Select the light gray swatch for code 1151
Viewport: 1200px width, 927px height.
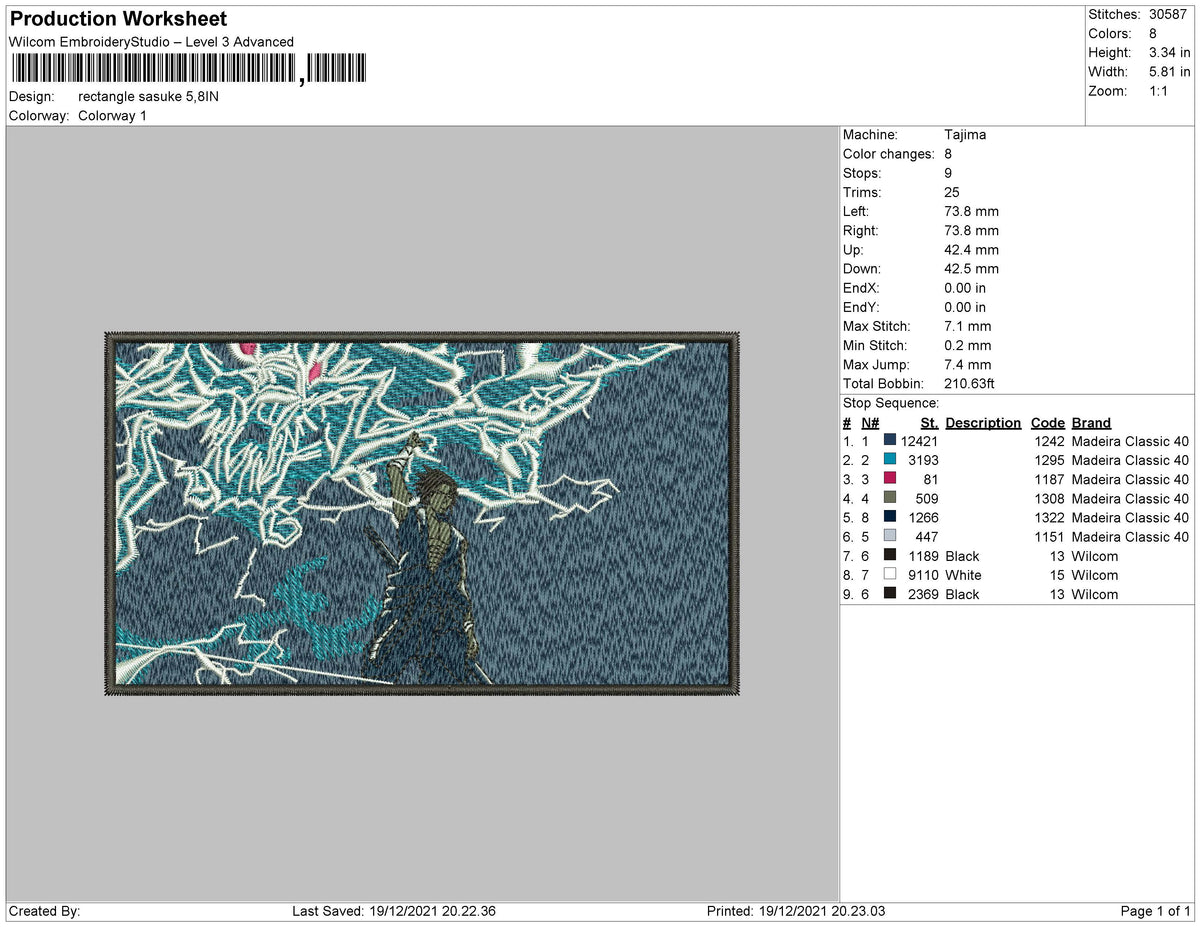pyautogui.click(x=890, y=536)
